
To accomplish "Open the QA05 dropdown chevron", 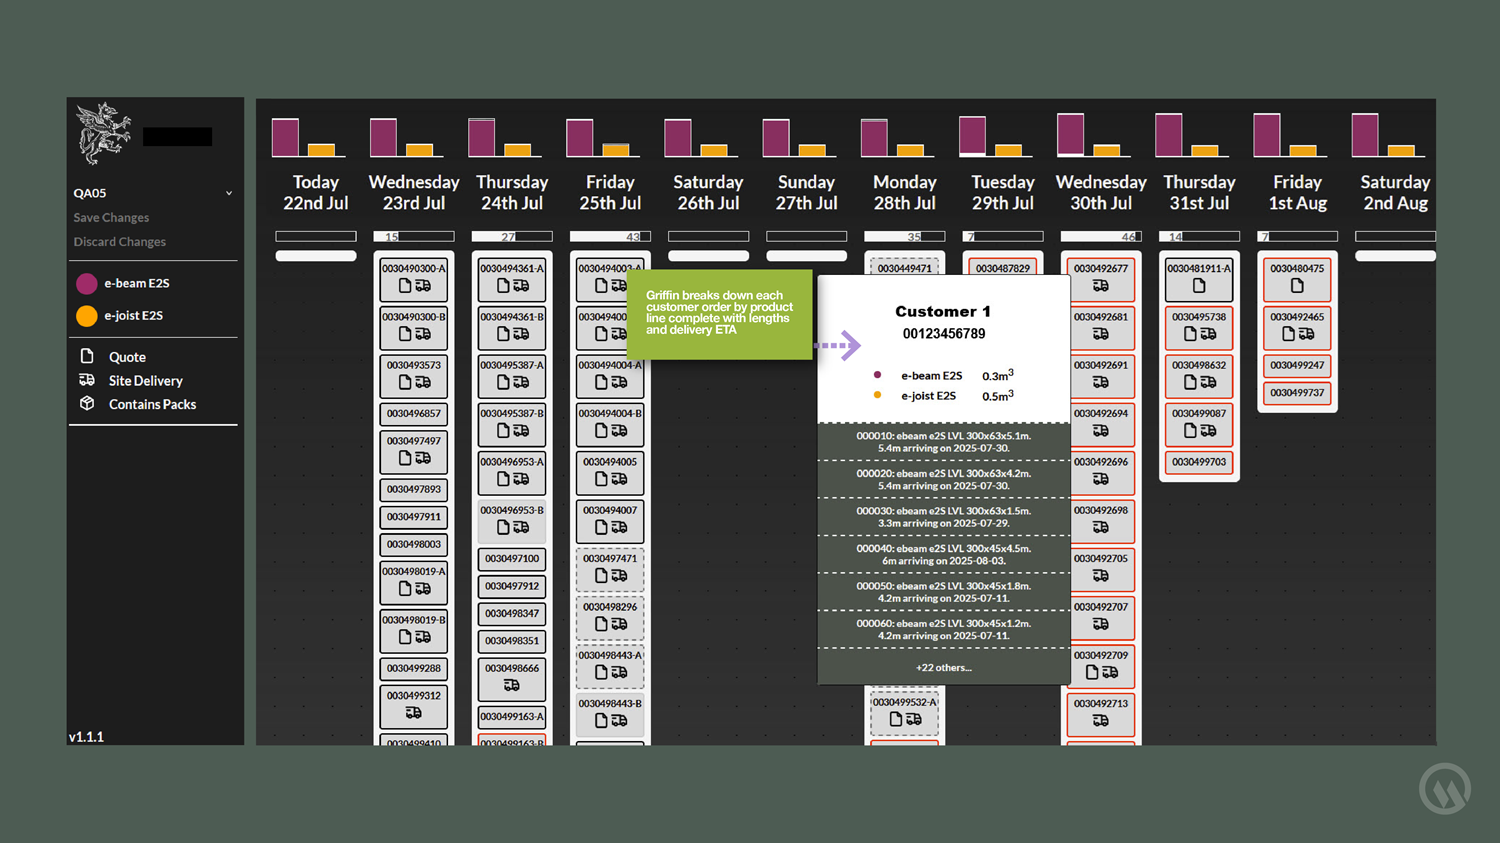I will pyautogui.click(x=229, y=193).
